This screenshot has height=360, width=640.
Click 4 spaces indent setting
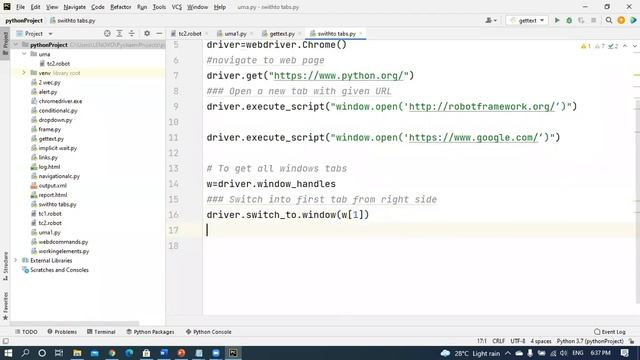tap(541, 341)
